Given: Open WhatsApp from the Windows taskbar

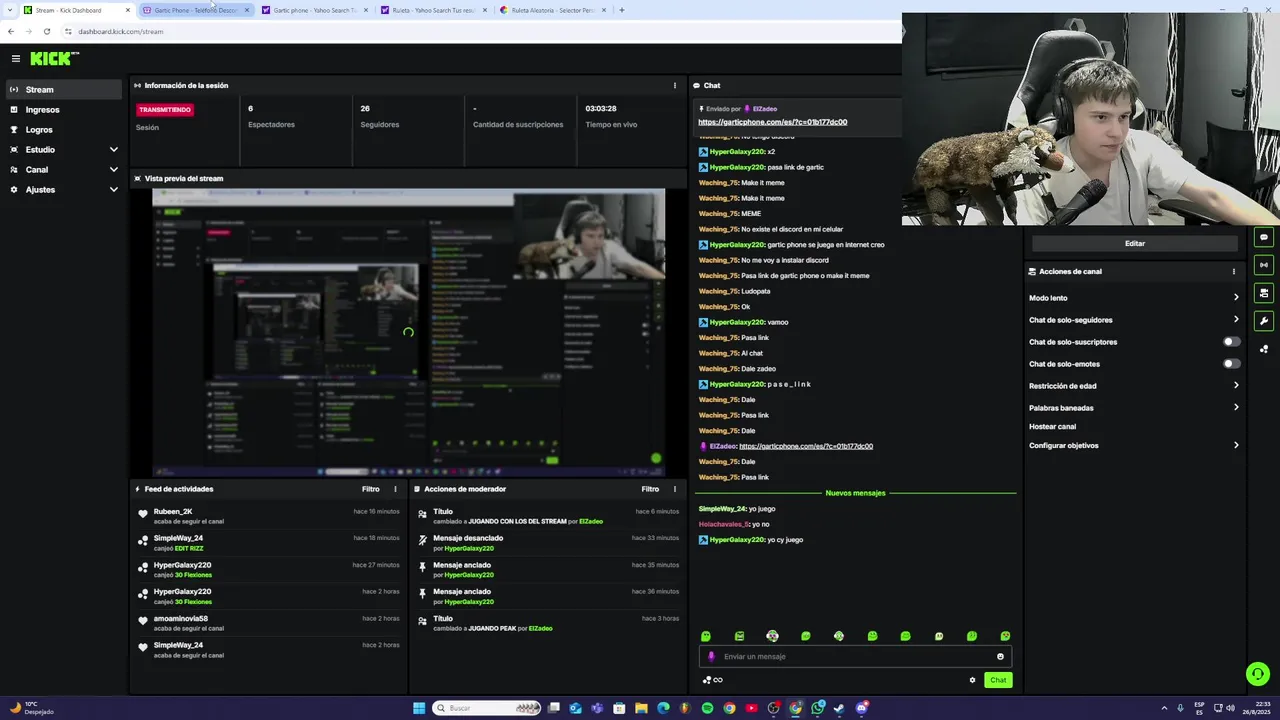Looking at the screenshot, I should pos(817,708).
